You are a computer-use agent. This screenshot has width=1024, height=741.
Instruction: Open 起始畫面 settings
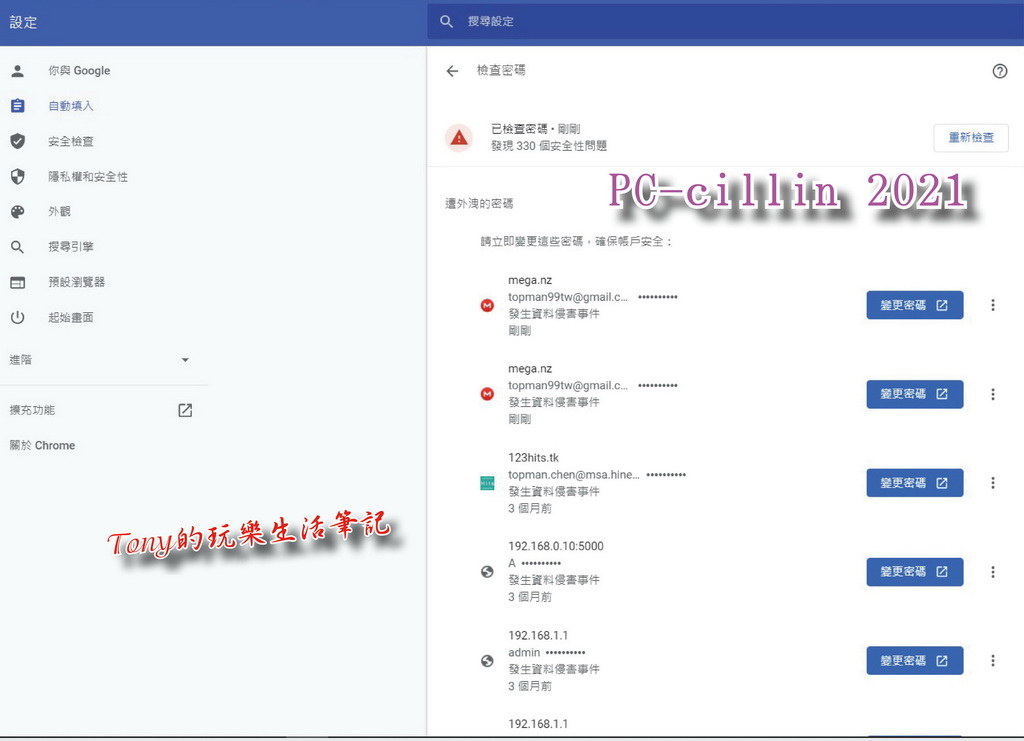[x=71, y=317]
